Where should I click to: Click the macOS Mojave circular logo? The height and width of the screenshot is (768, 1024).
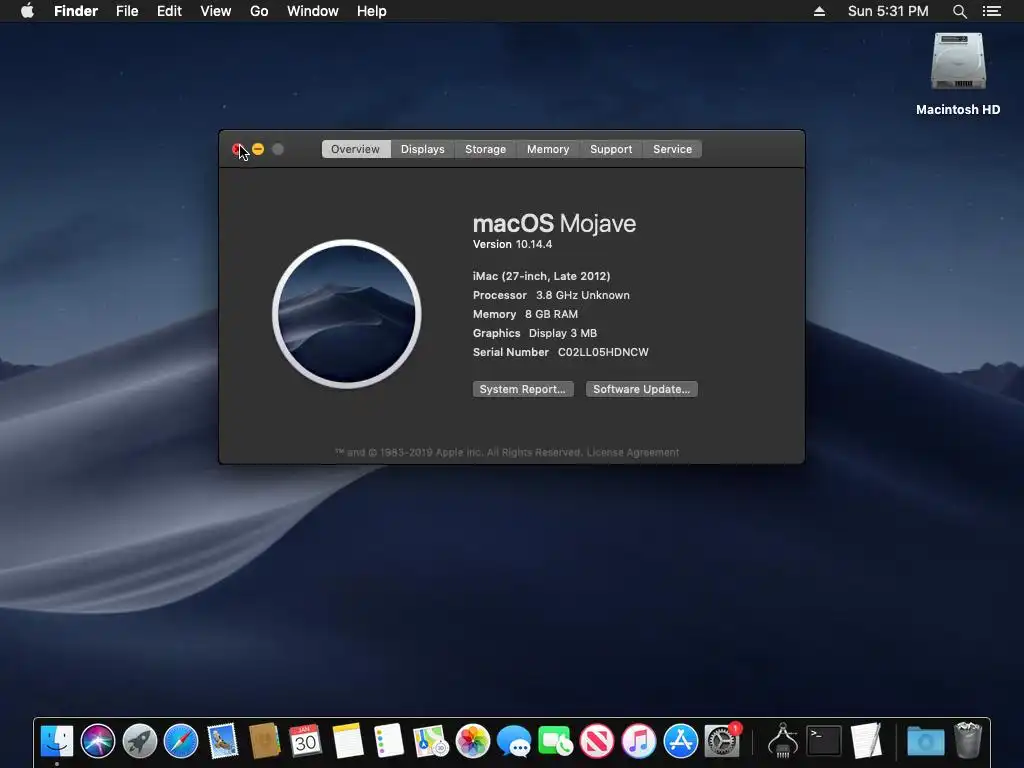347,314
